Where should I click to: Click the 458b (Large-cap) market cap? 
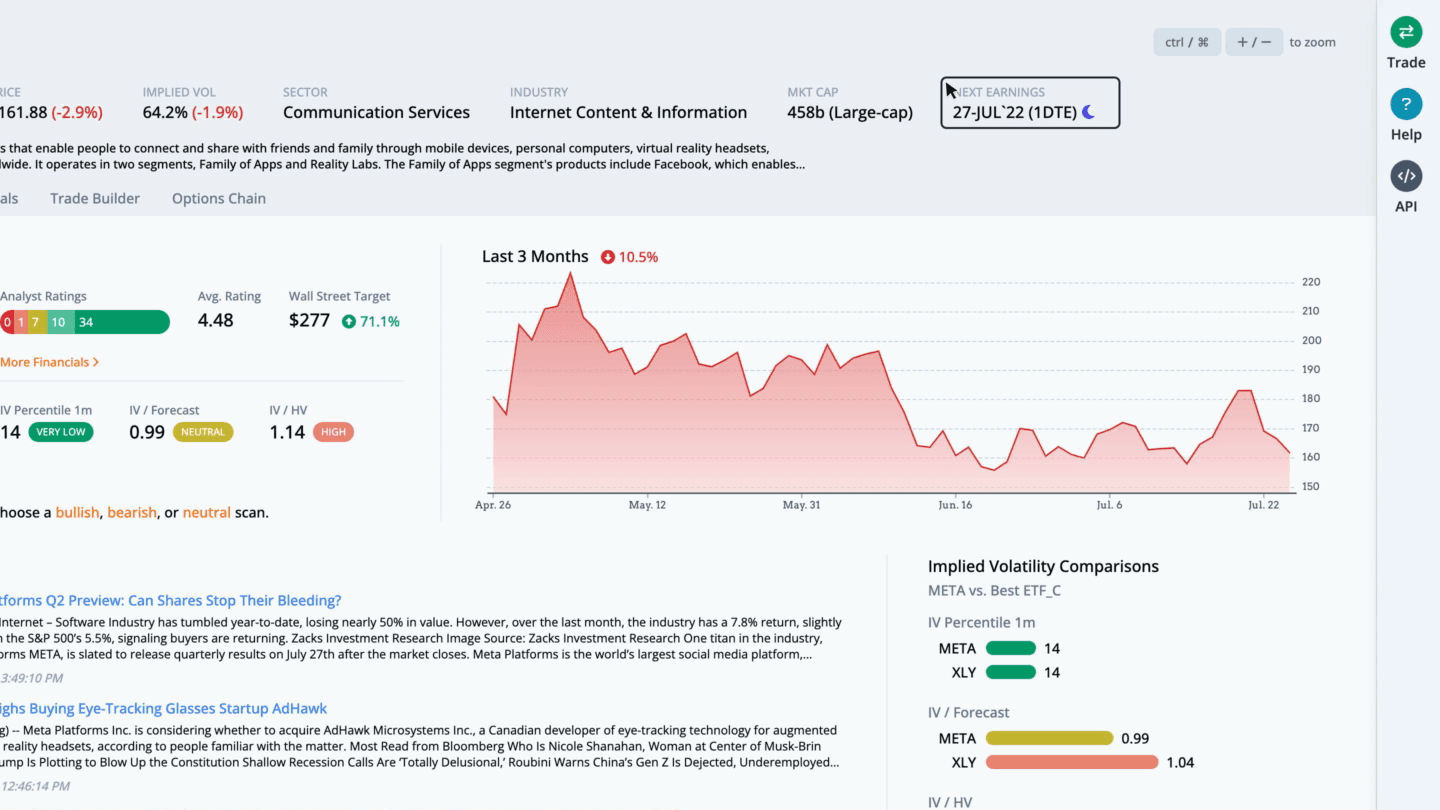[x=850, y=112]
